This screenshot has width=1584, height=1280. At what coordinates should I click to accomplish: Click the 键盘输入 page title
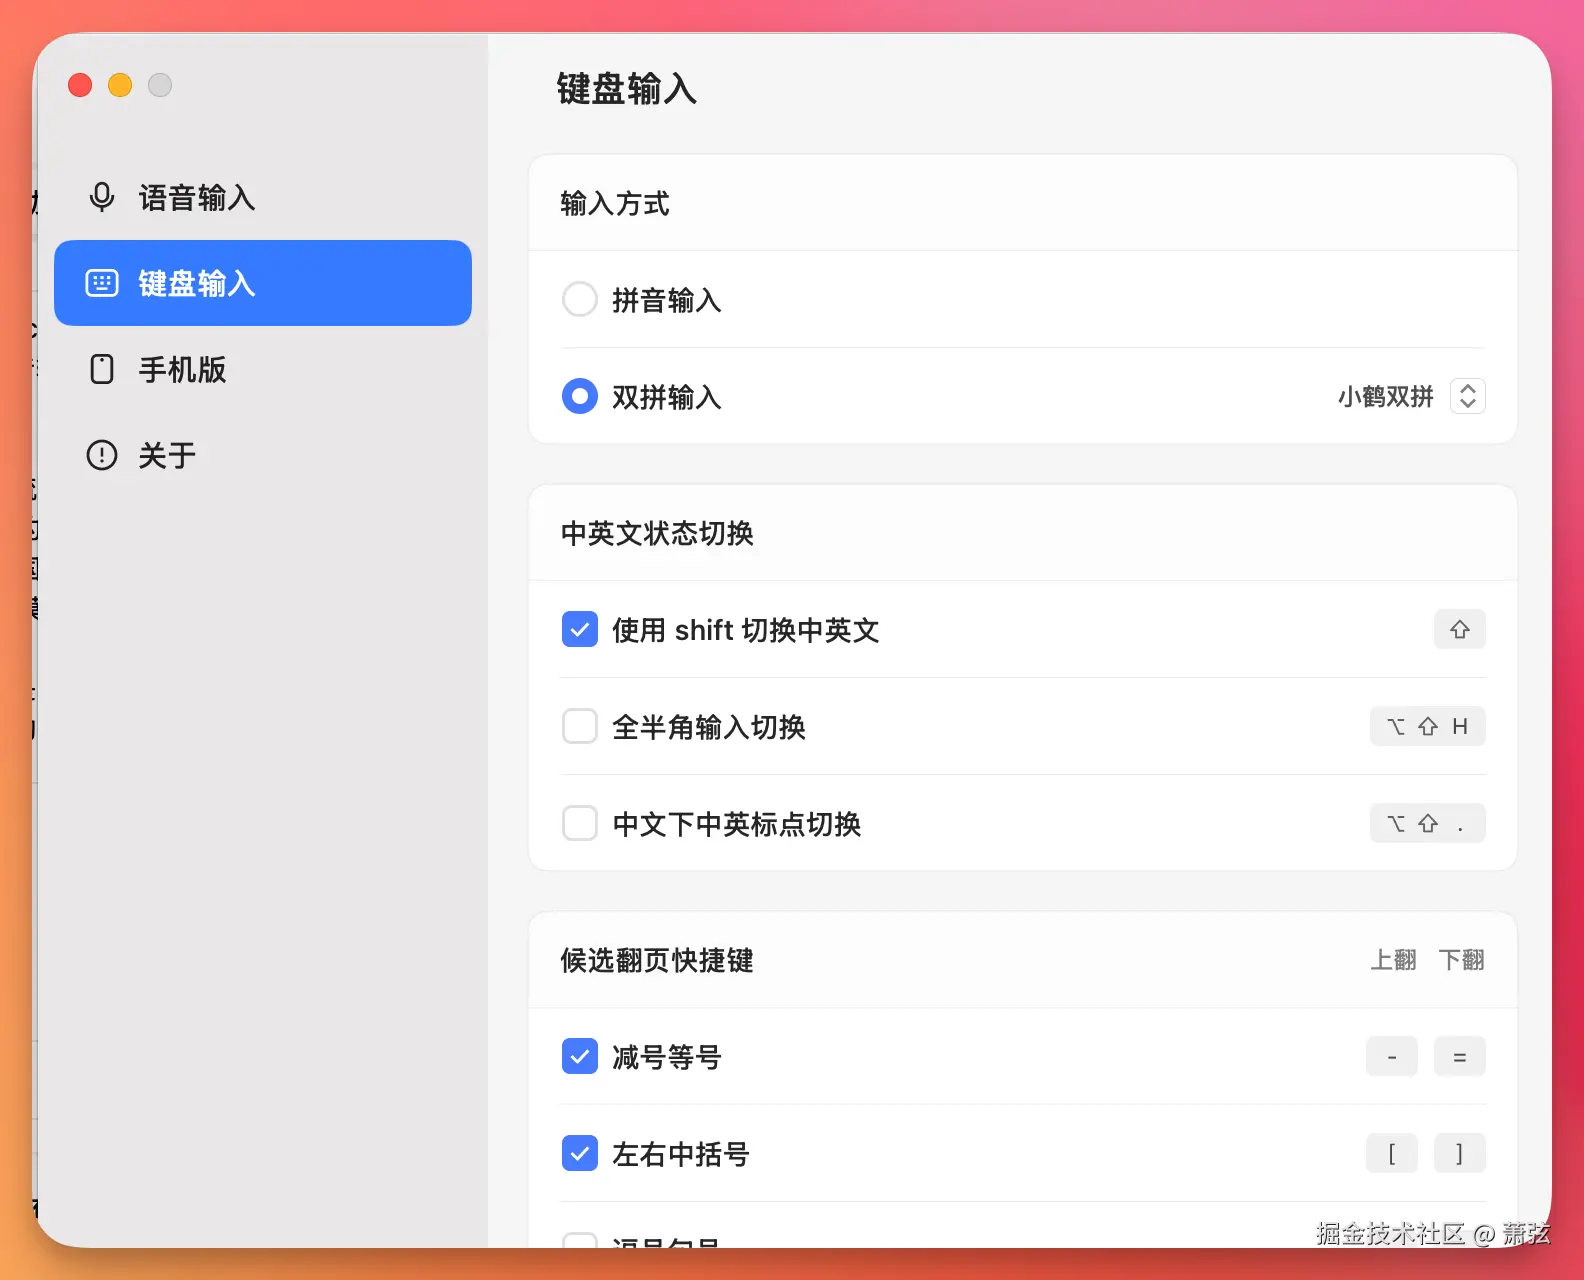point(627,89)
